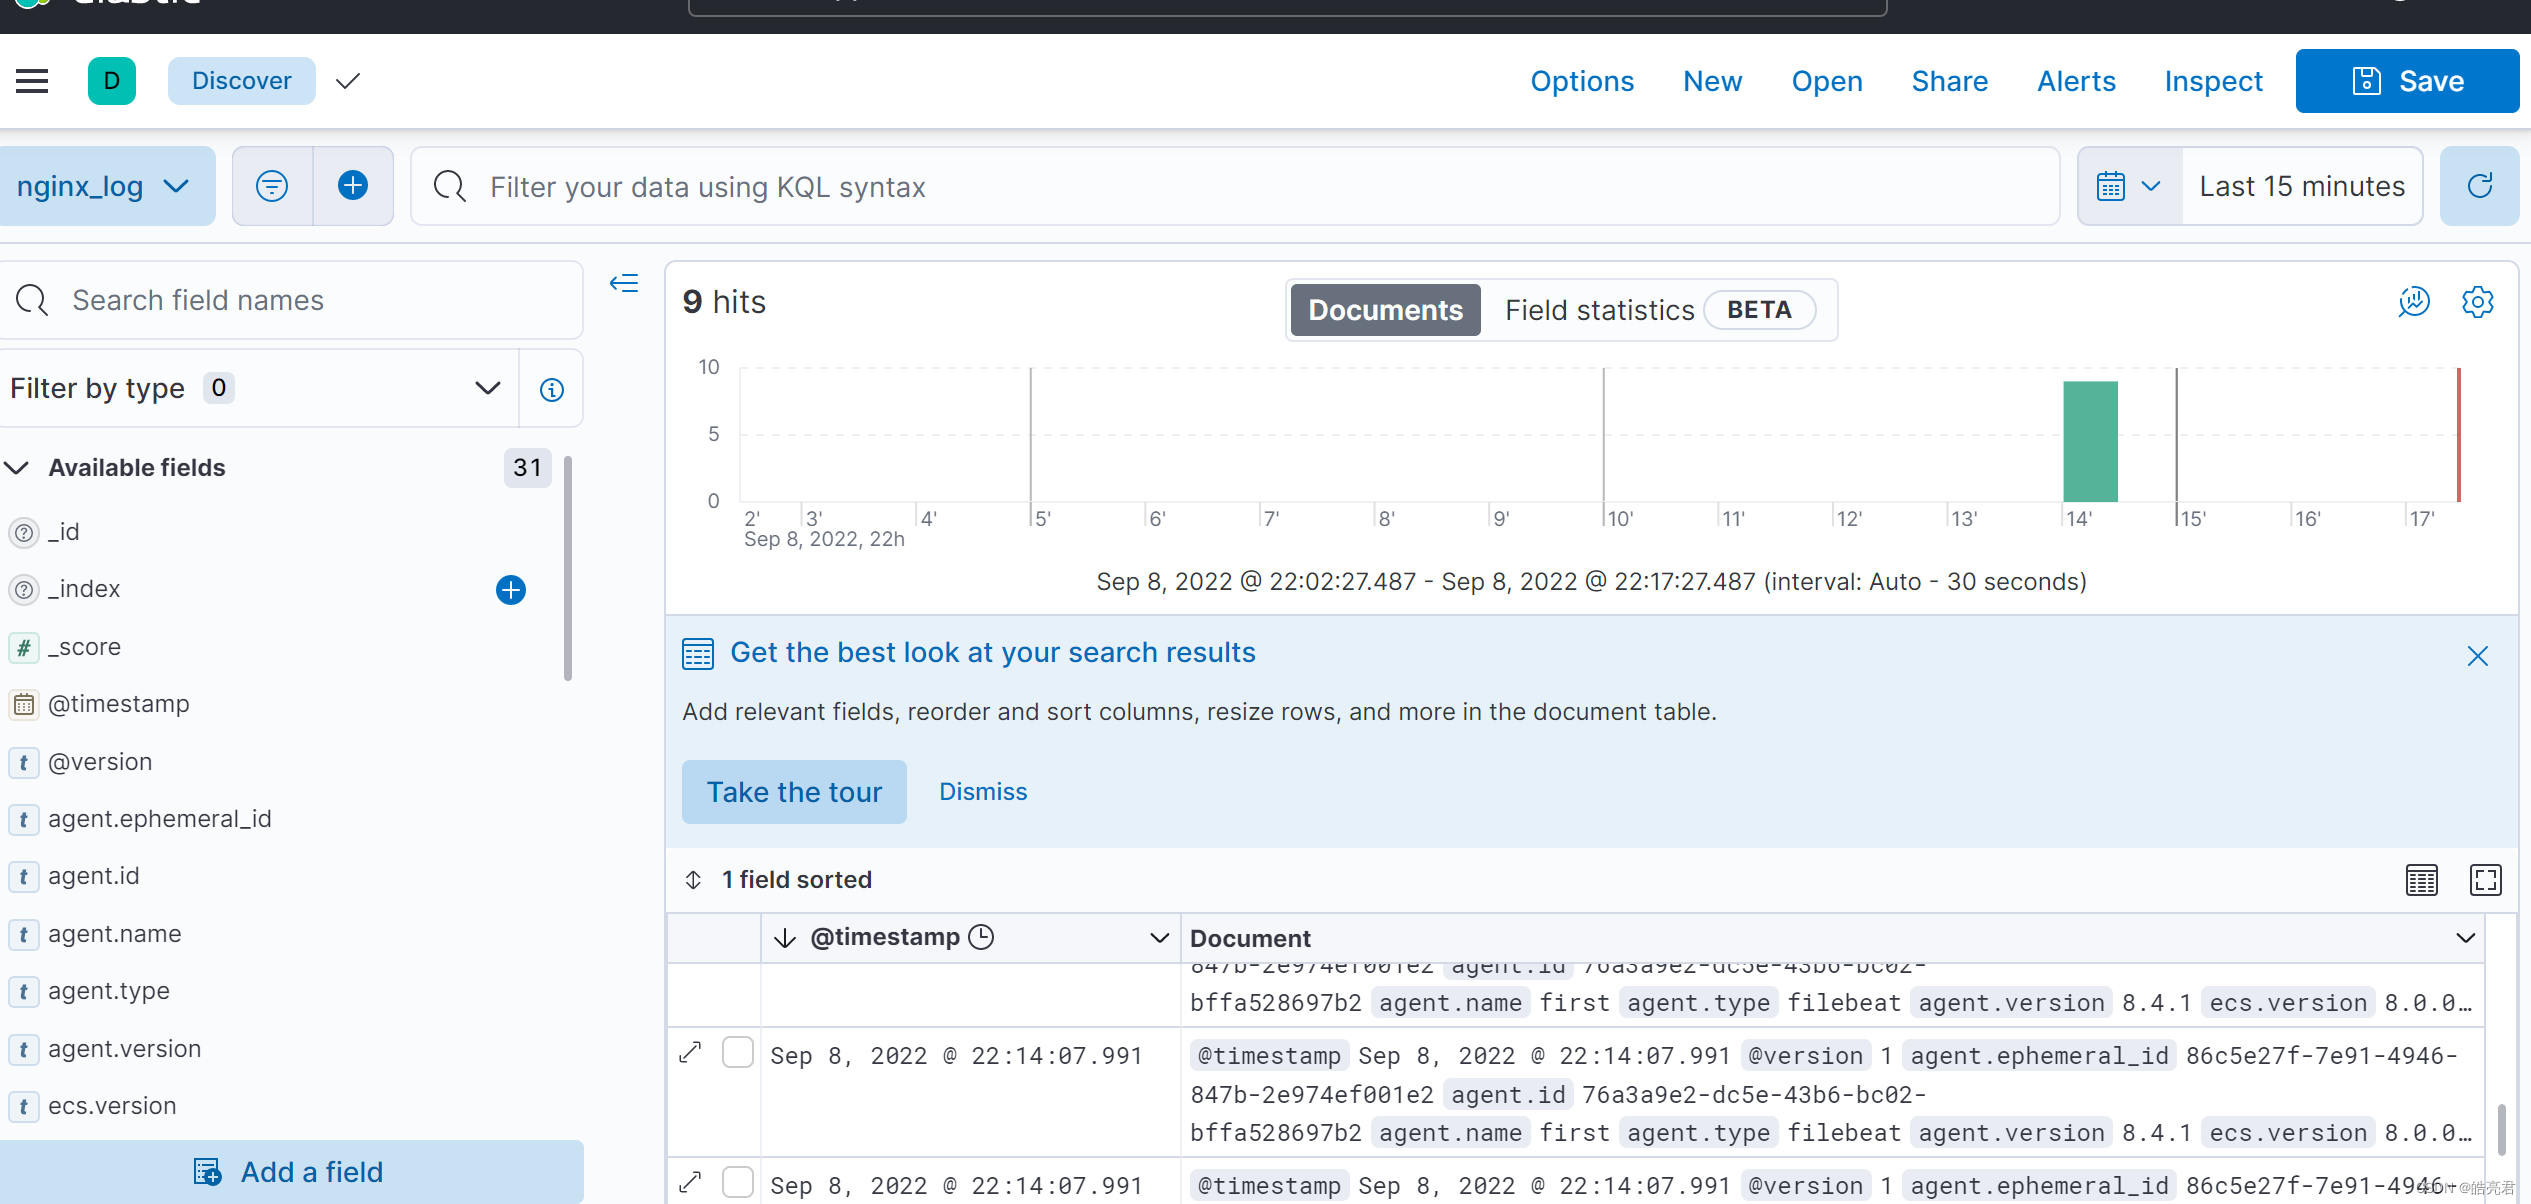Click the _id field type icon
Image resolution: width=2531 pixels, height=1204 pixels.
[24, 533]
